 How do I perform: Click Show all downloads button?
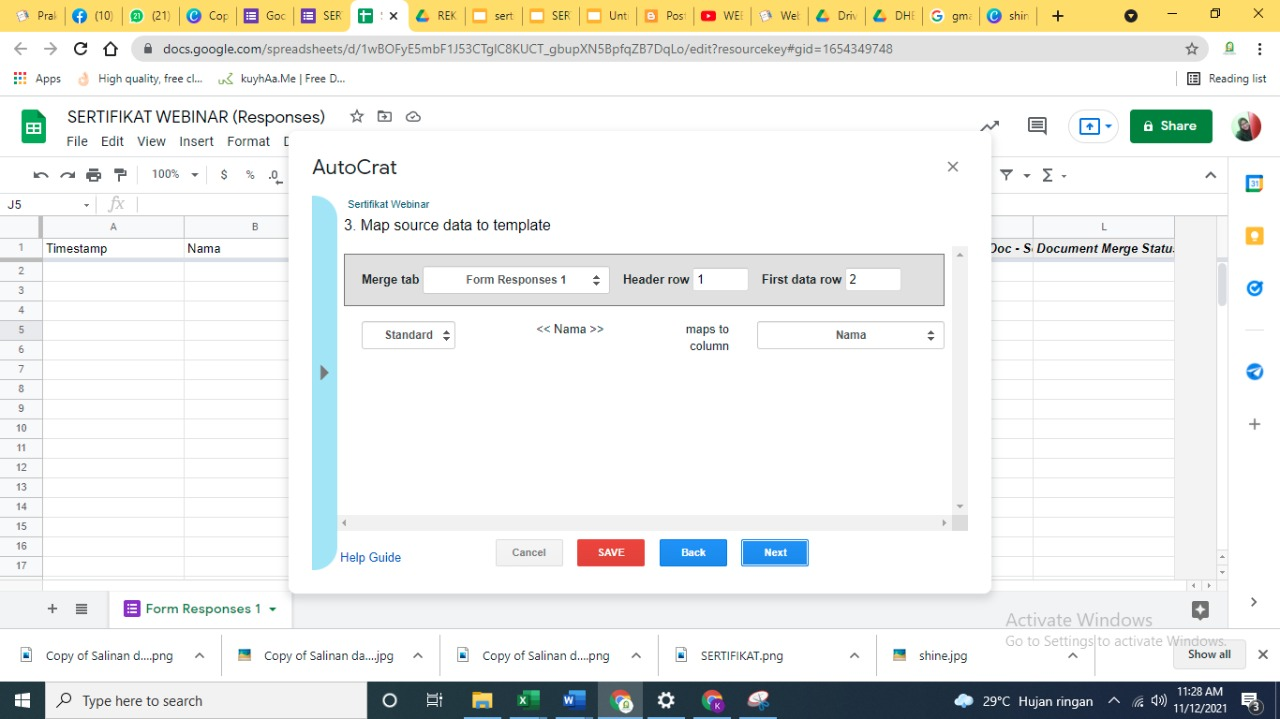[x=1209, y=654]
